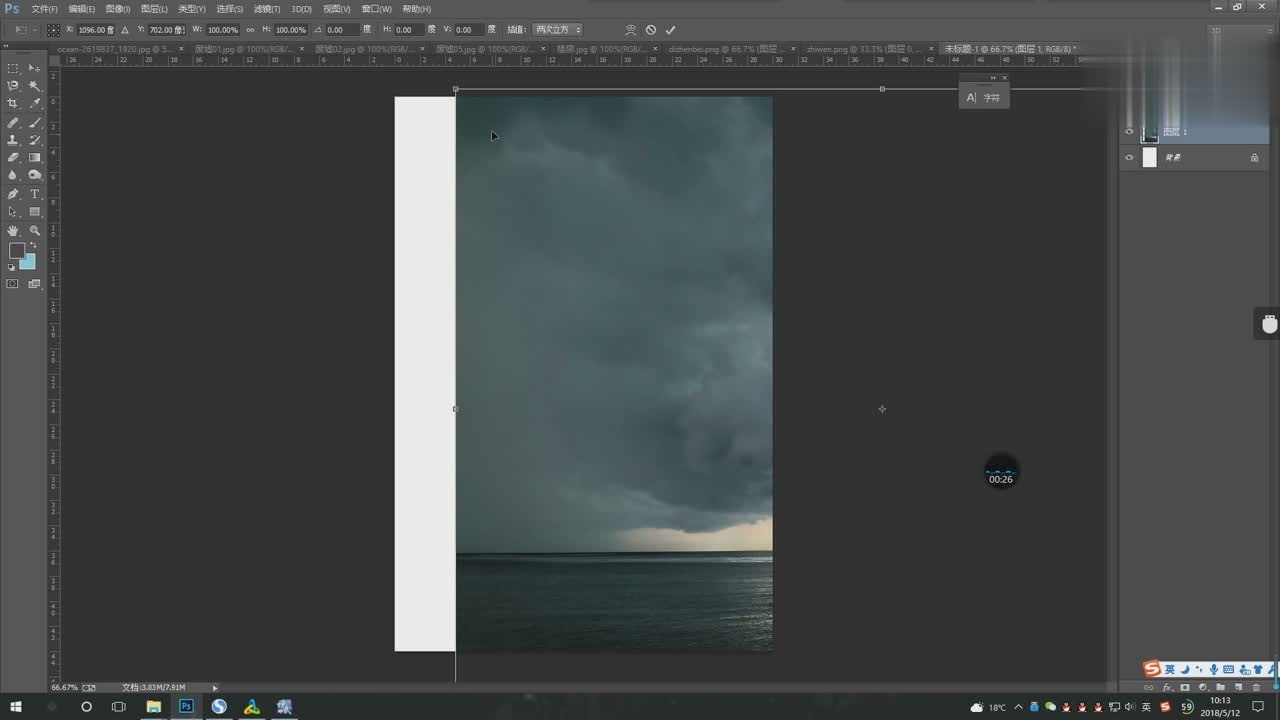Screen dimensions: 1280x720
Task: Set transform reference point location
Action: click(53, 30)
